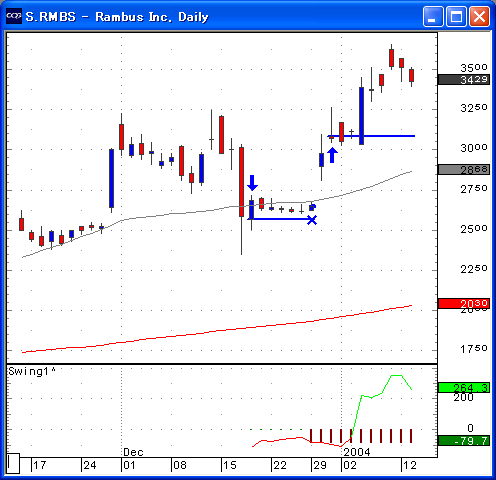Click the Dec month label on time axis

pos(133,452)
